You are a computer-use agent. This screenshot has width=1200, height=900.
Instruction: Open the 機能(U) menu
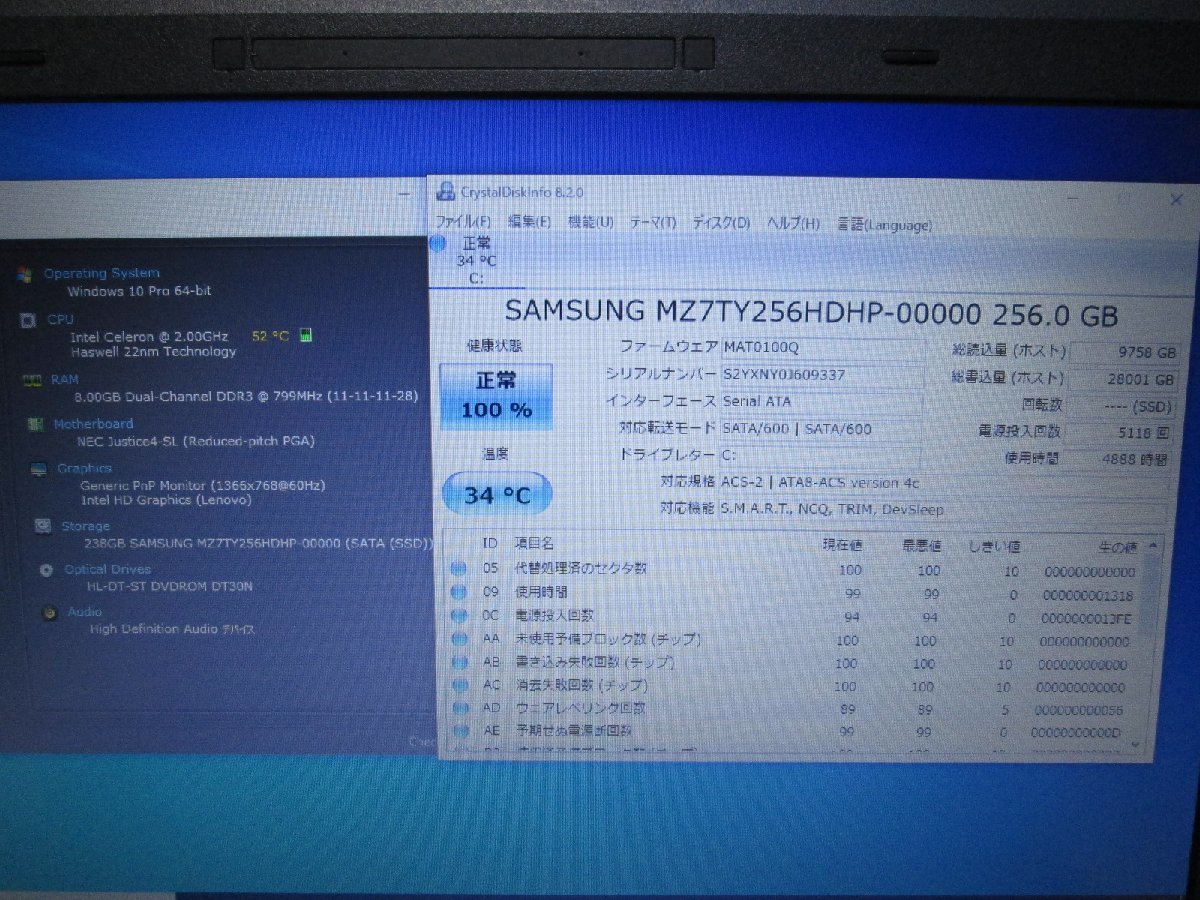[590, 223]
